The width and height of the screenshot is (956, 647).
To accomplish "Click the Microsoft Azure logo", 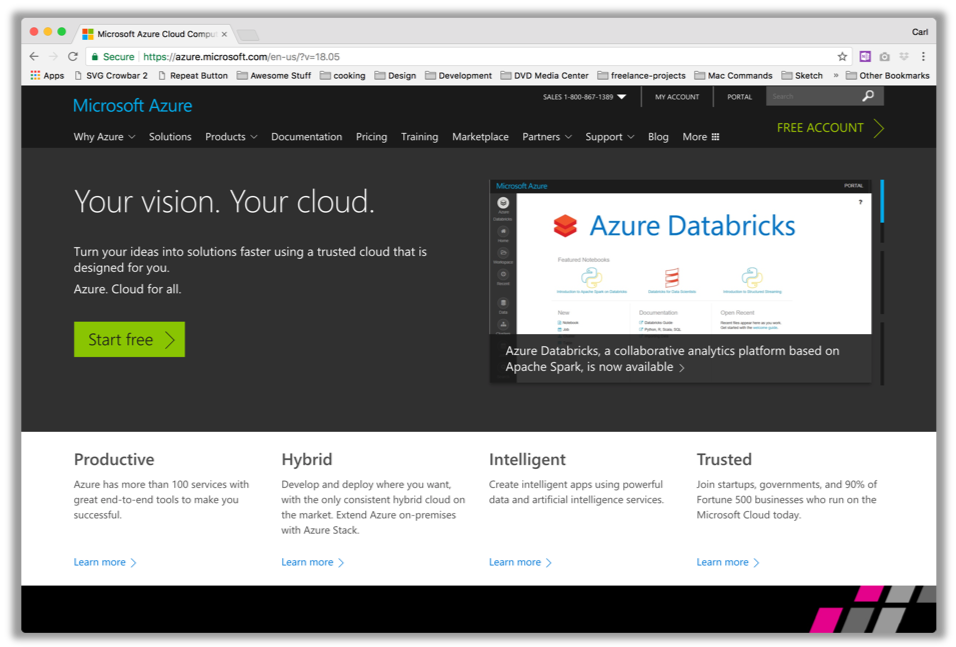I will point(132,105).
